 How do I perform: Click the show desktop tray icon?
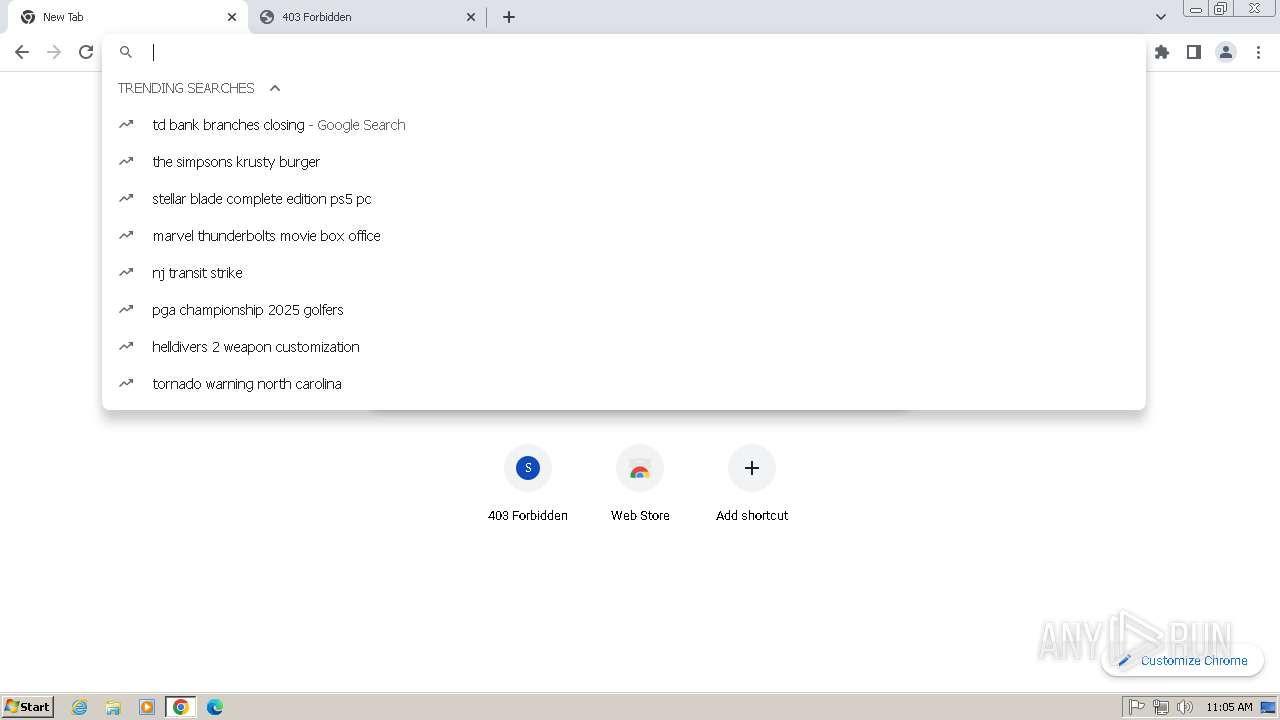[x=1268, y=707]
